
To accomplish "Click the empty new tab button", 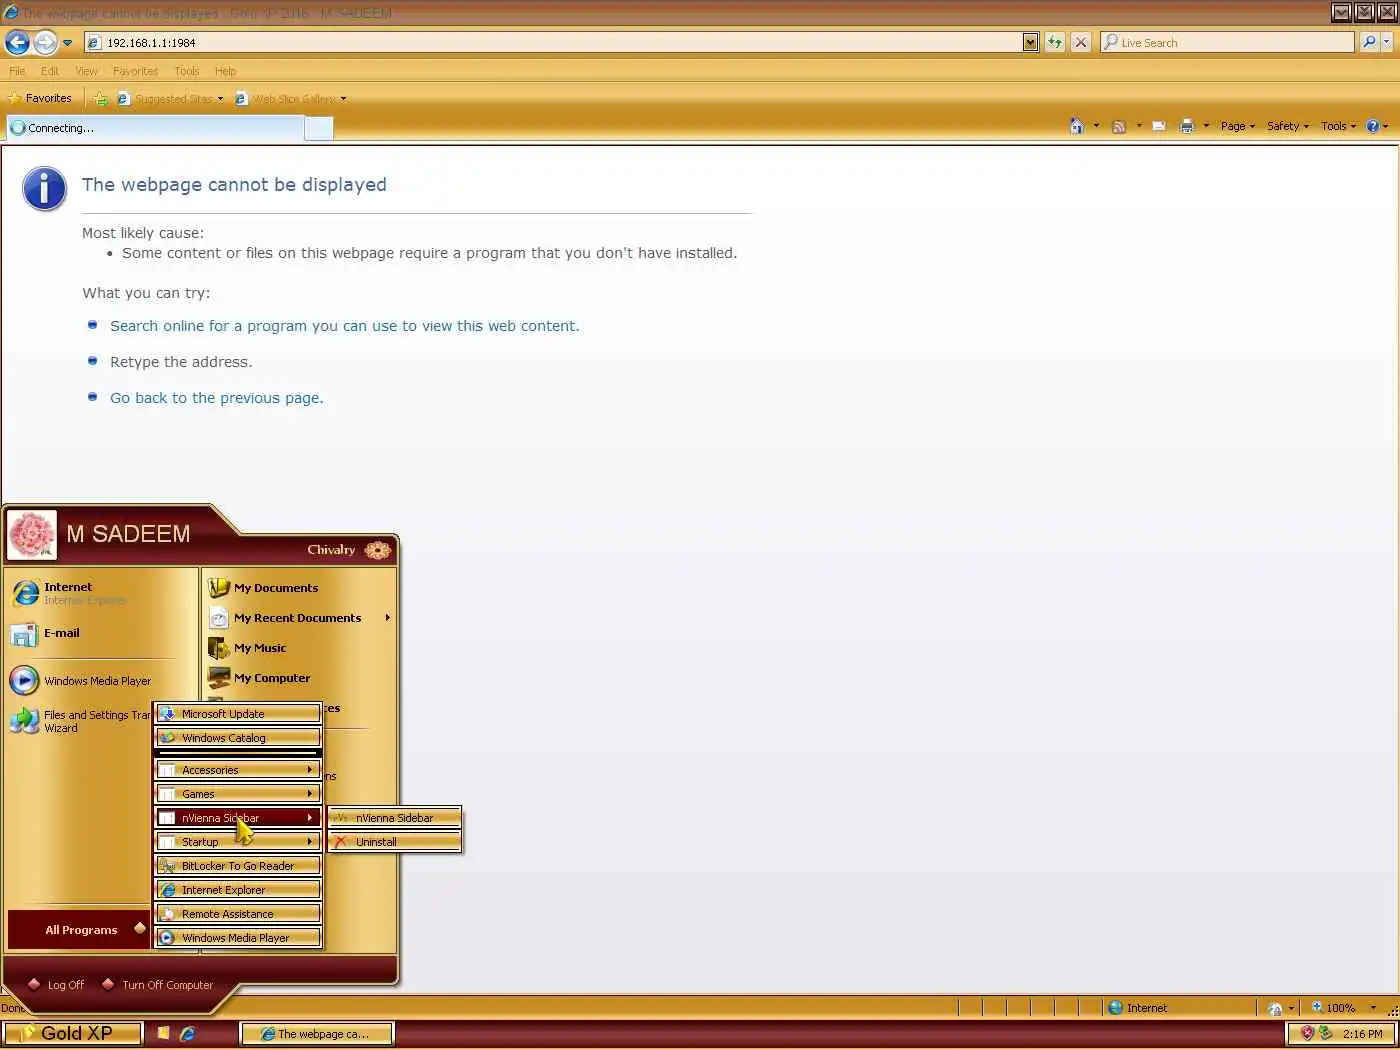I will [x=318, y=129].
